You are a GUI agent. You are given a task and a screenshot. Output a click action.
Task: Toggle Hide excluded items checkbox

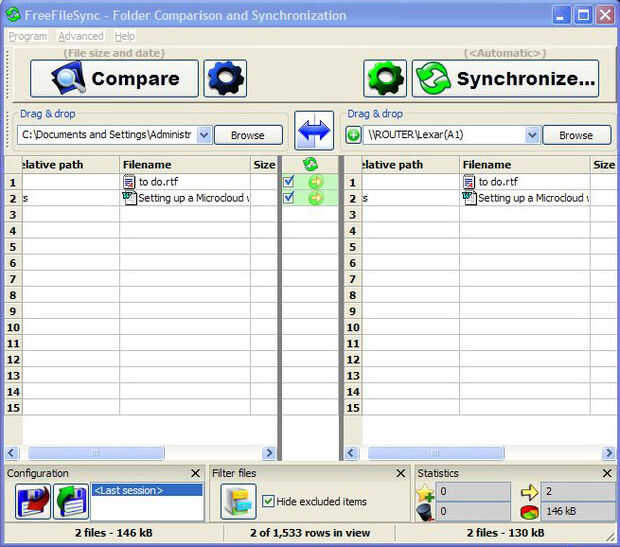tap(268, 502)
